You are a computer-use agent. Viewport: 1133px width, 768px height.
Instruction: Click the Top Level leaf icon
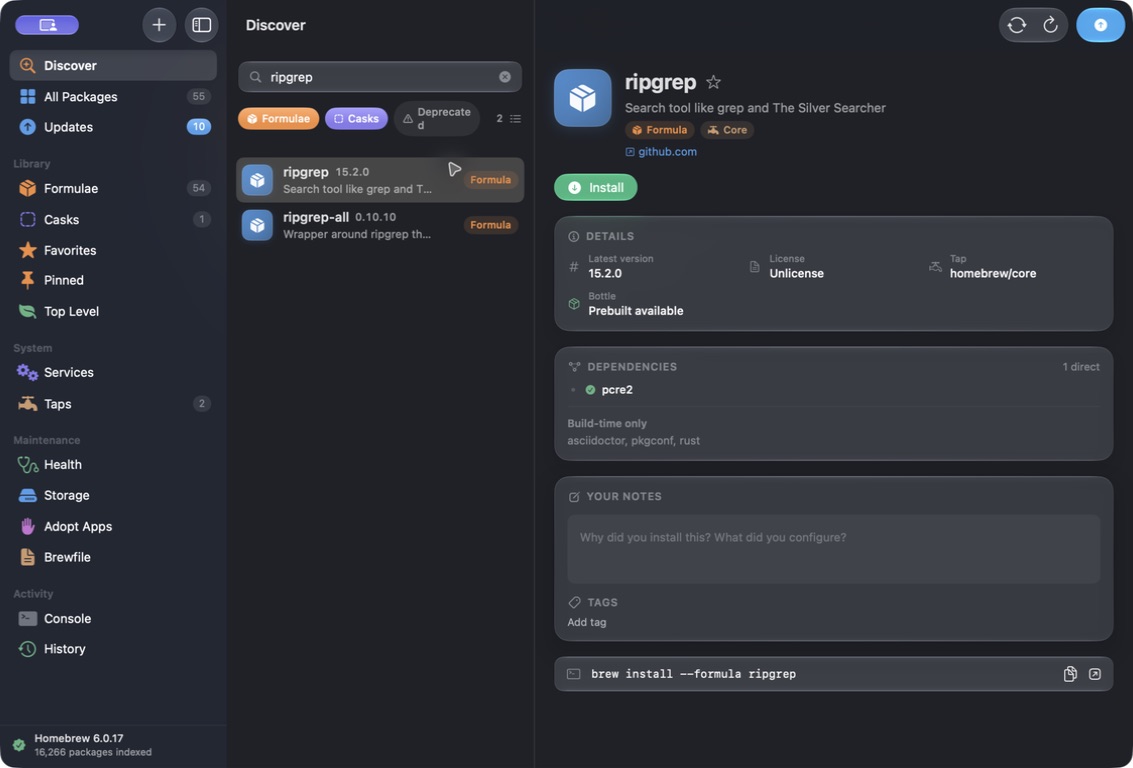27,311
